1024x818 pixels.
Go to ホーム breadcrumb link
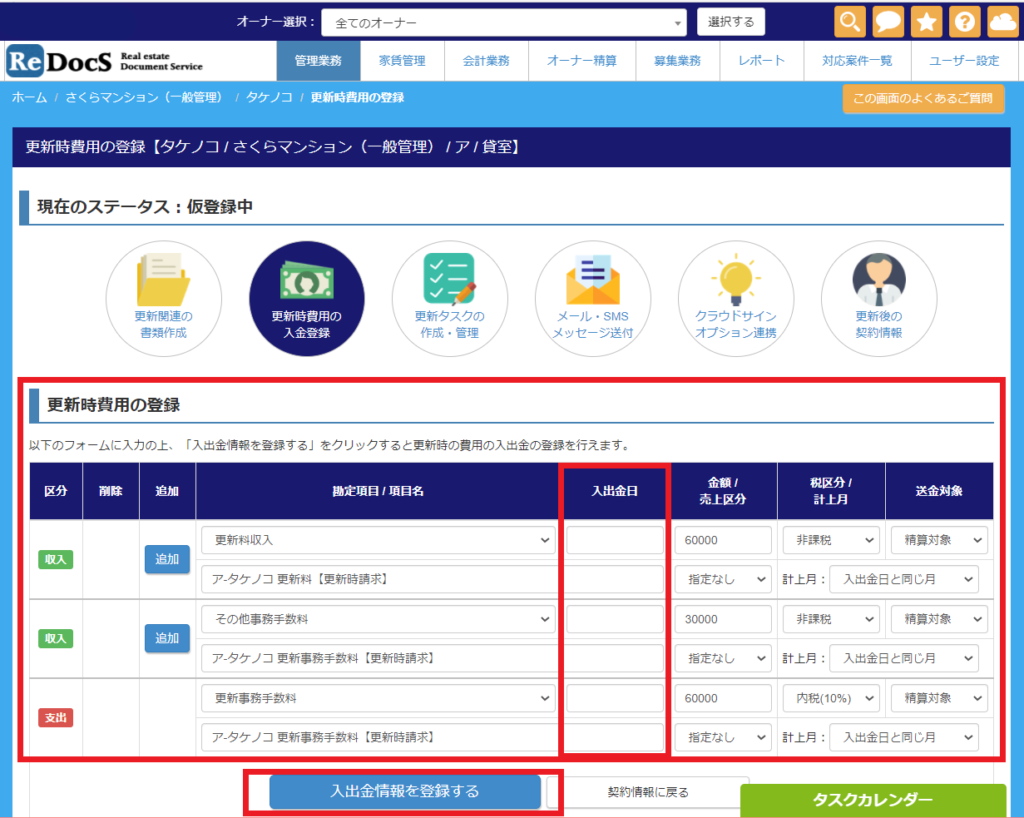(29, 98)
